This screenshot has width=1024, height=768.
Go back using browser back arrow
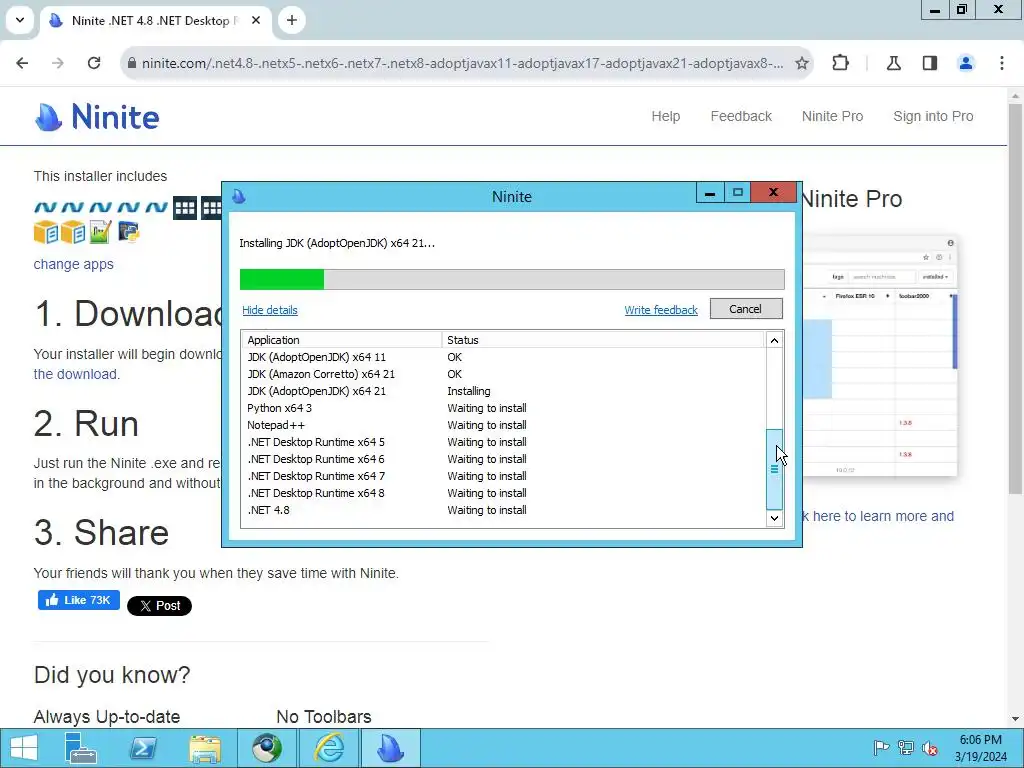click(x=22, y=63)
